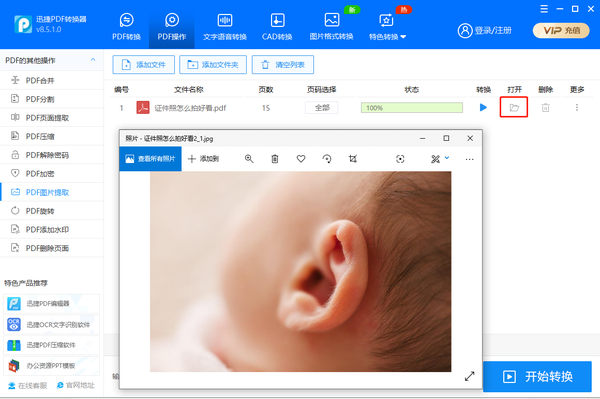
Task: Delete the file using the trash icon in the row
Action: click(545, 108)
